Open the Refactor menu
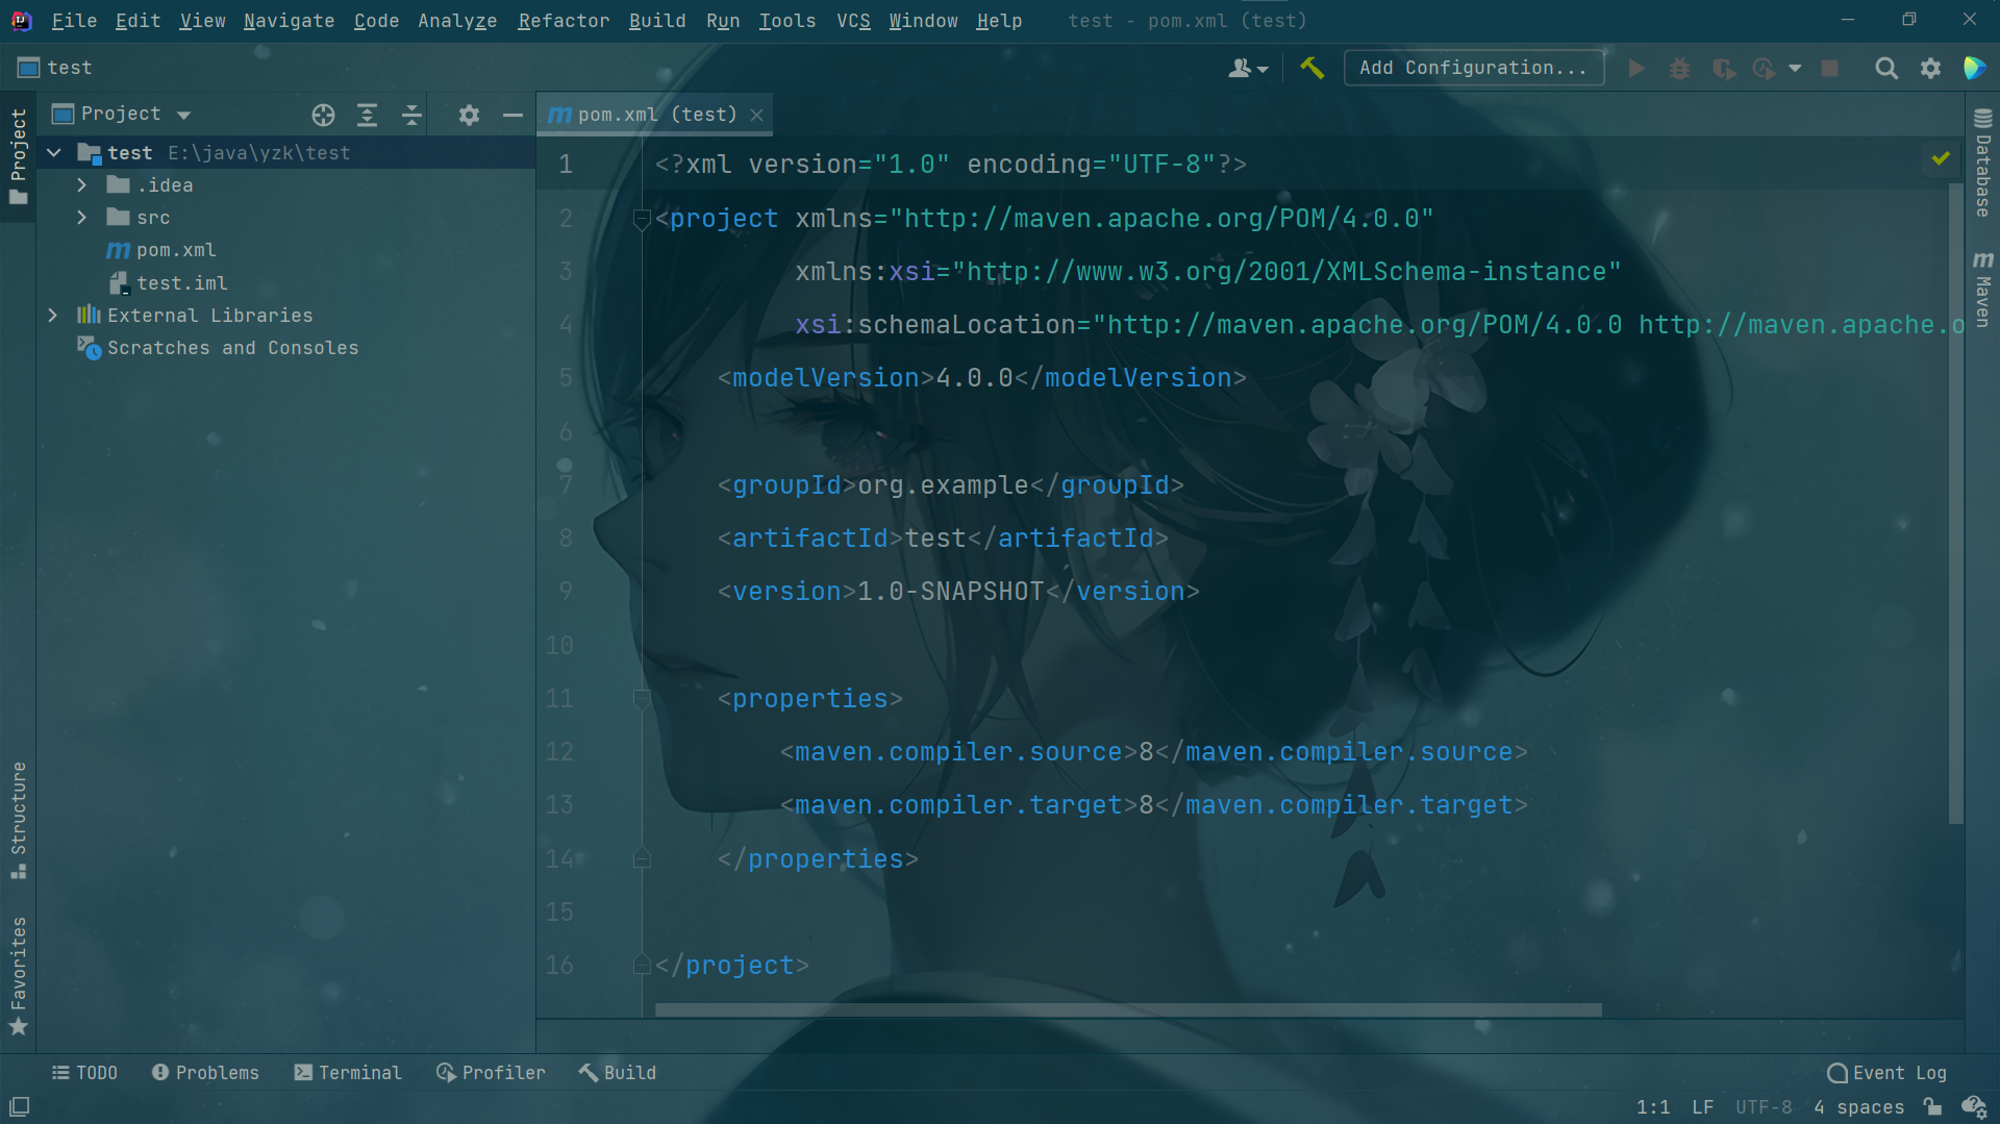 click(x=563, y=21)
